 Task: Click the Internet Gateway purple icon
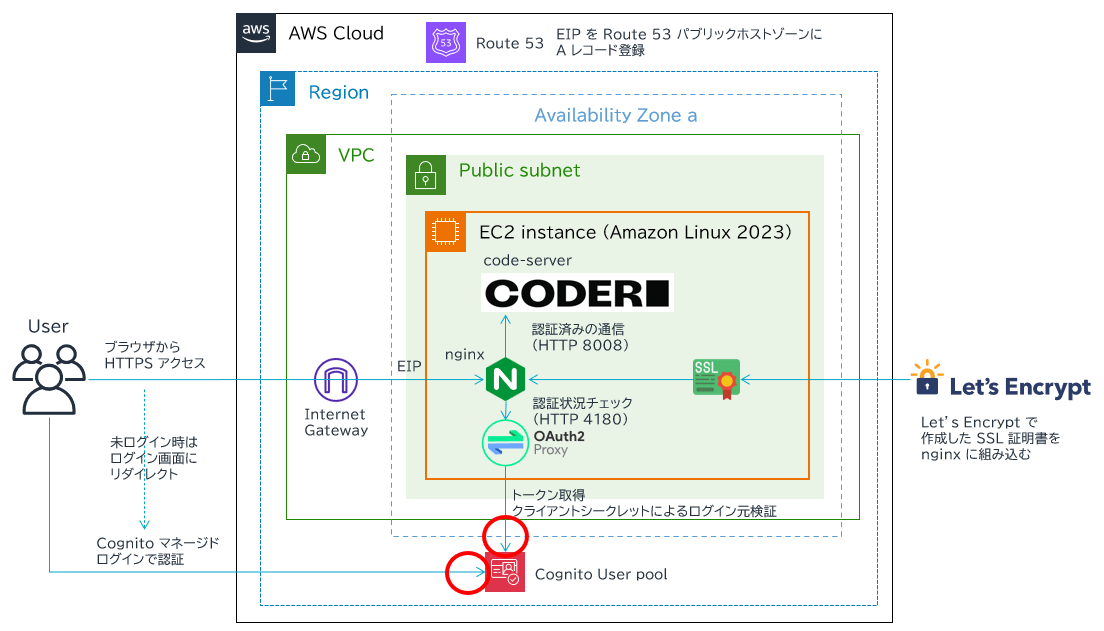click(x=335, y=381)
